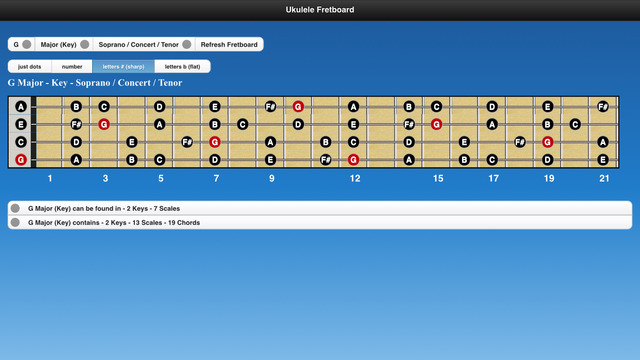Viewport: 640px width, 360px height.
Task: Click fret number 12 label
Action: click(x=355, y=178)
